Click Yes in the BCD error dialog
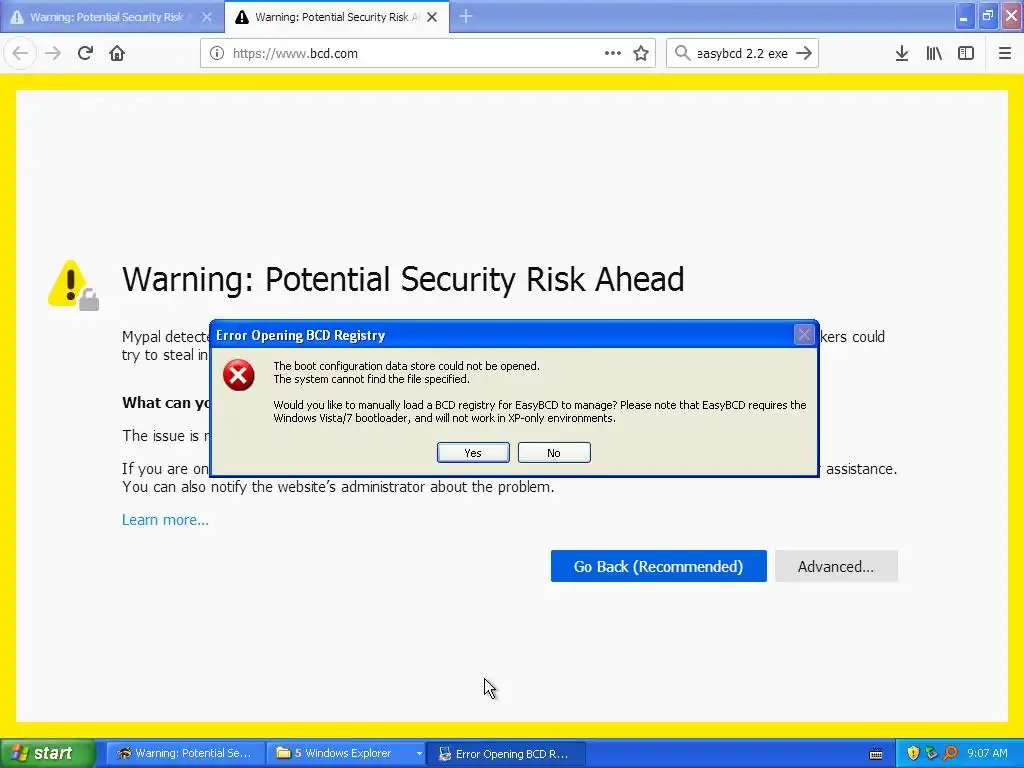The width and height of the screenshot is (1024, 768). (473, 453)
